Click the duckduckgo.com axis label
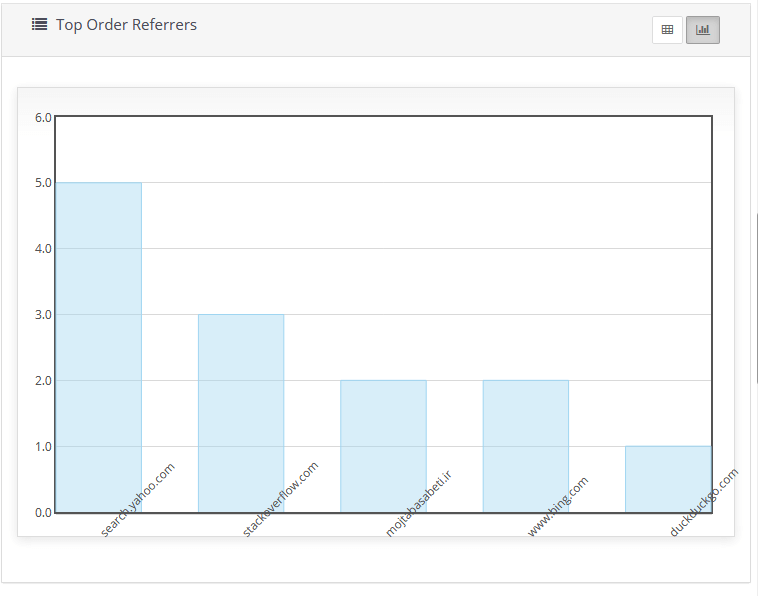Screen dimensions: 758x596 pos(704,502)
